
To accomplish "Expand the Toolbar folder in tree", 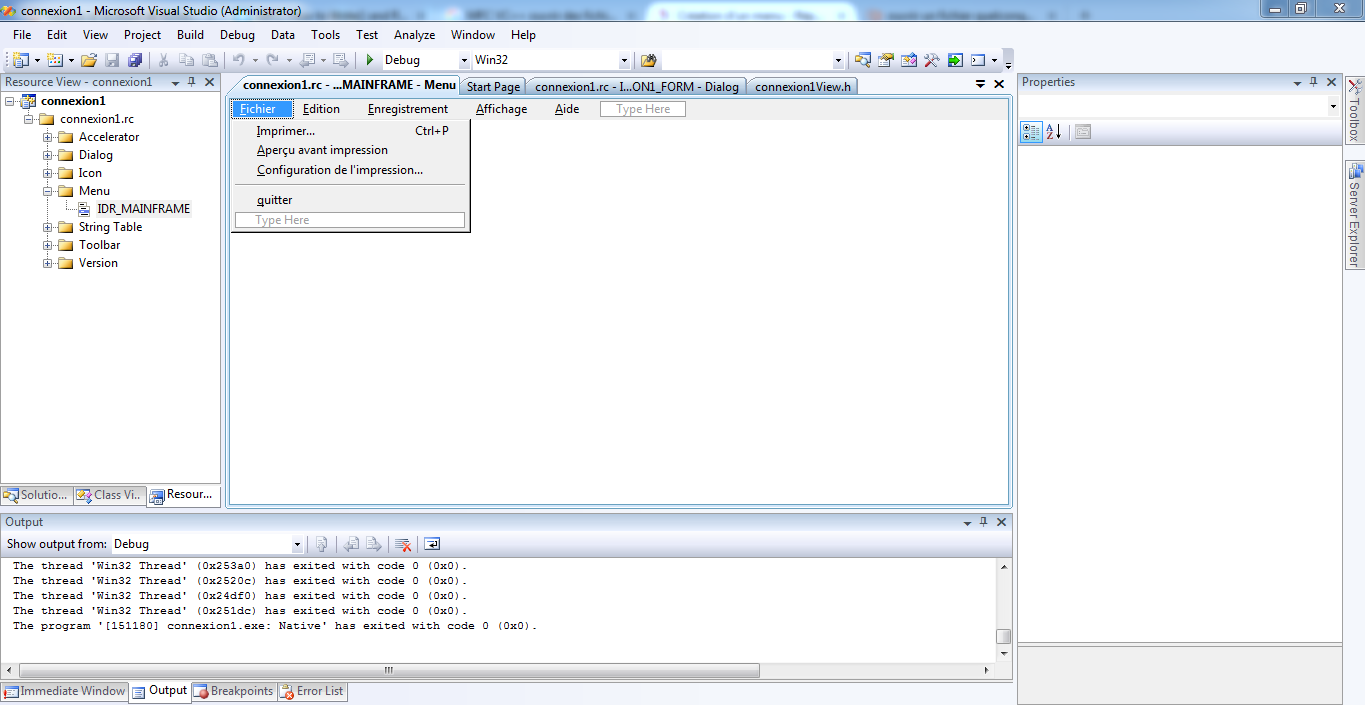I will 48,245.
